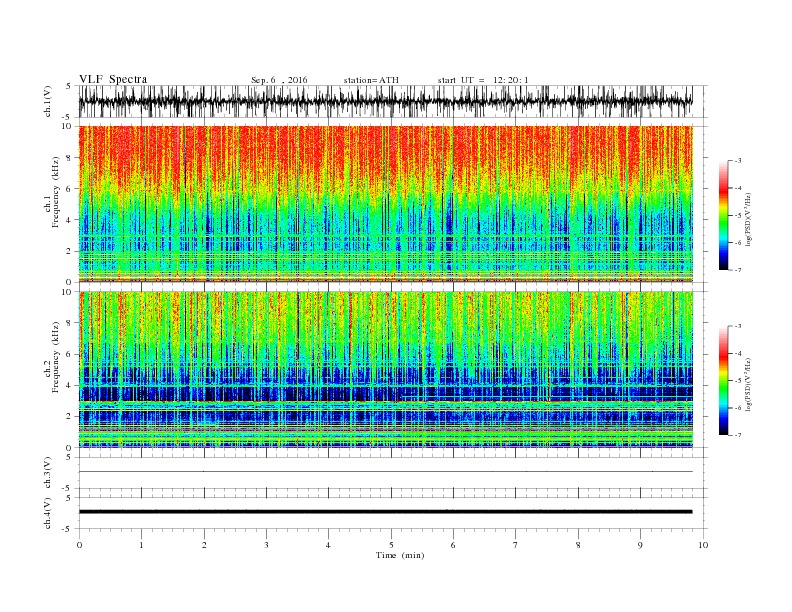
Task: Click inside the ch.2 spectrogram panel
Action: tap(385, 369)
